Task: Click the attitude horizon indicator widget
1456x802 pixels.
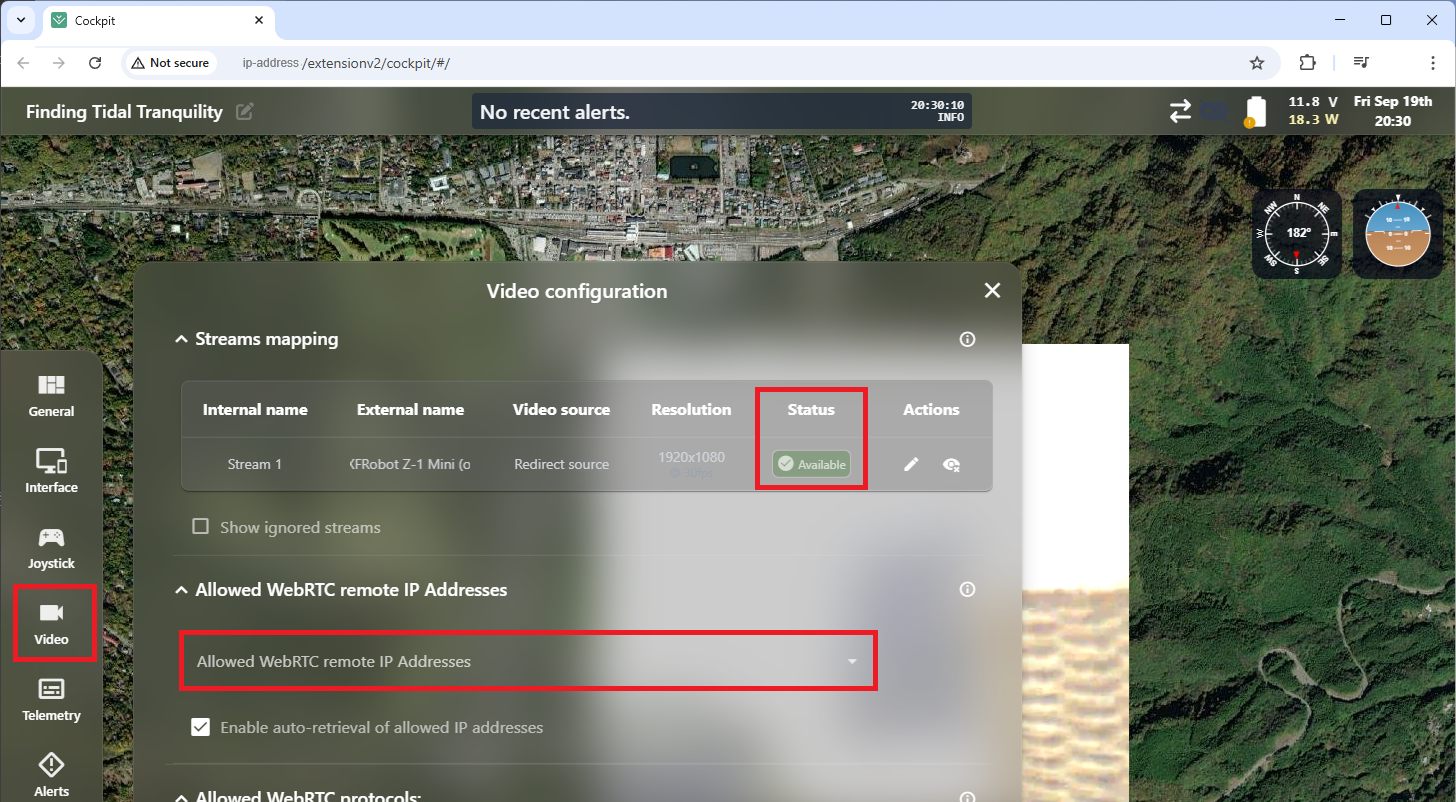Action: pyautogui.click(x=1397, y=233)
